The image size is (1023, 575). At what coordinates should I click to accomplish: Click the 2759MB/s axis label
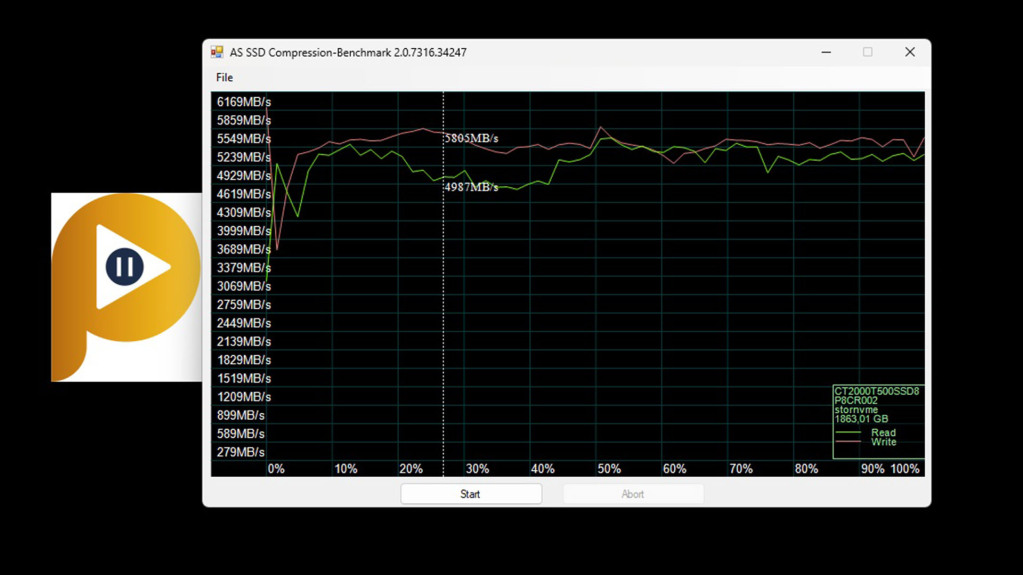(243, 304)
